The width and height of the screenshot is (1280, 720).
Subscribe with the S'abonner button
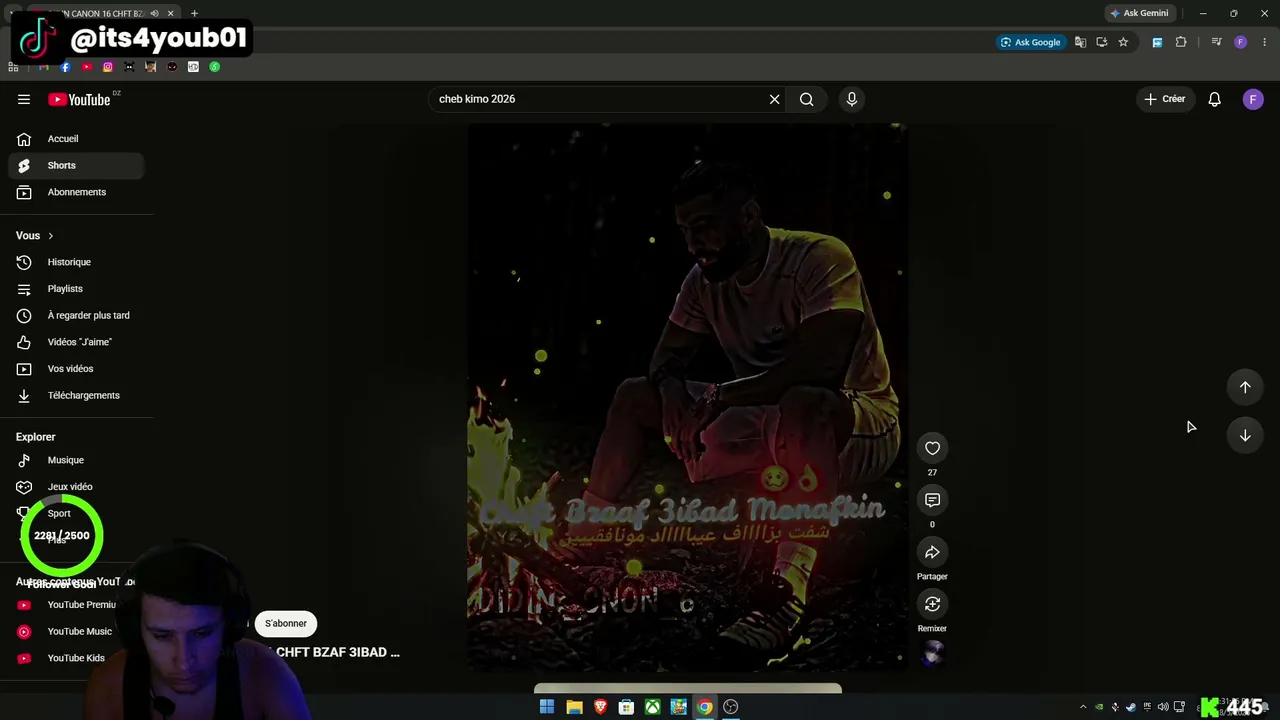point(286,623)
